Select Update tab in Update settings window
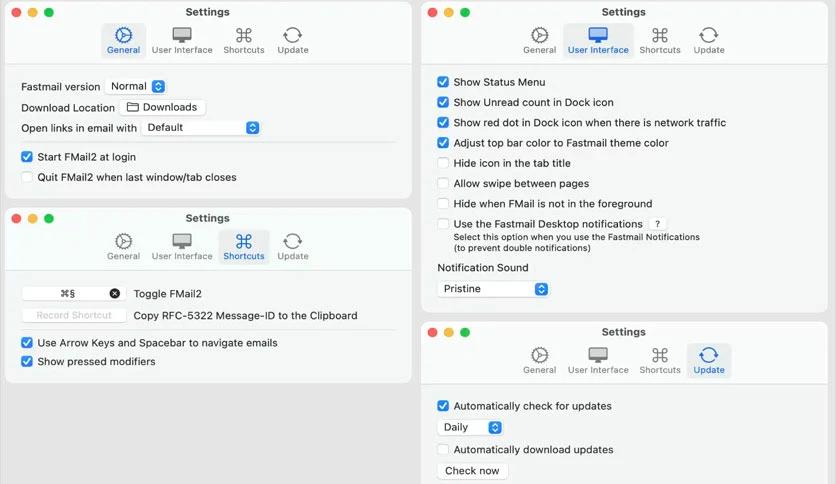836x484 pixels. (x=709, y=361)
